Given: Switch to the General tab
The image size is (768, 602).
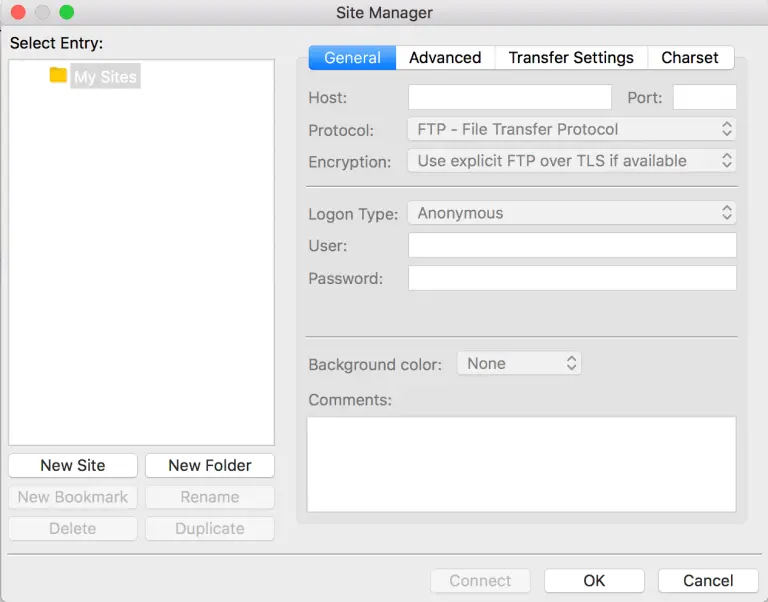Looking at the screenshot, I should tap(352, 58).
